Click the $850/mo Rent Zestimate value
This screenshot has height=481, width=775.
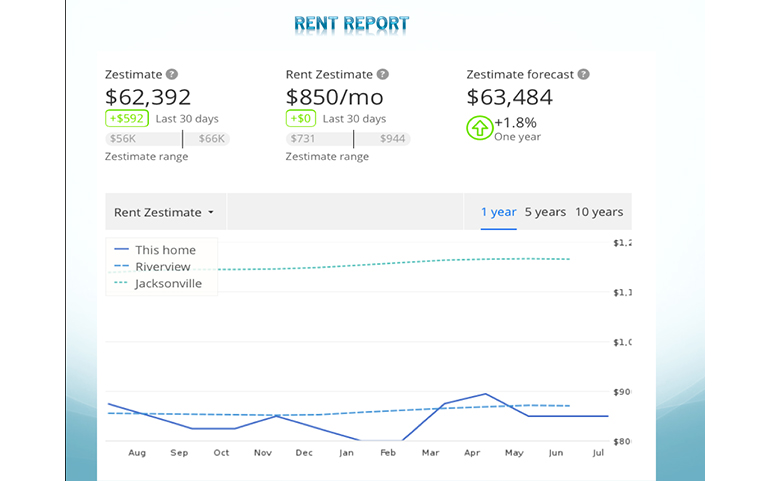(335, 97)
